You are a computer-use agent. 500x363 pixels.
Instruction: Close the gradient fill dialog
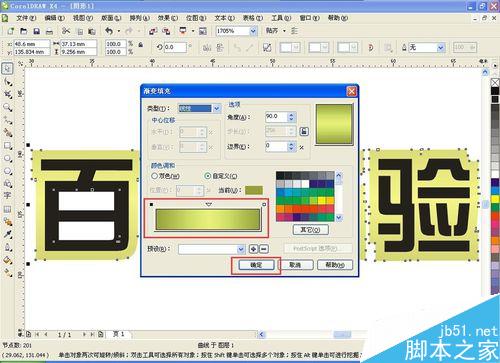coord(351,91)
